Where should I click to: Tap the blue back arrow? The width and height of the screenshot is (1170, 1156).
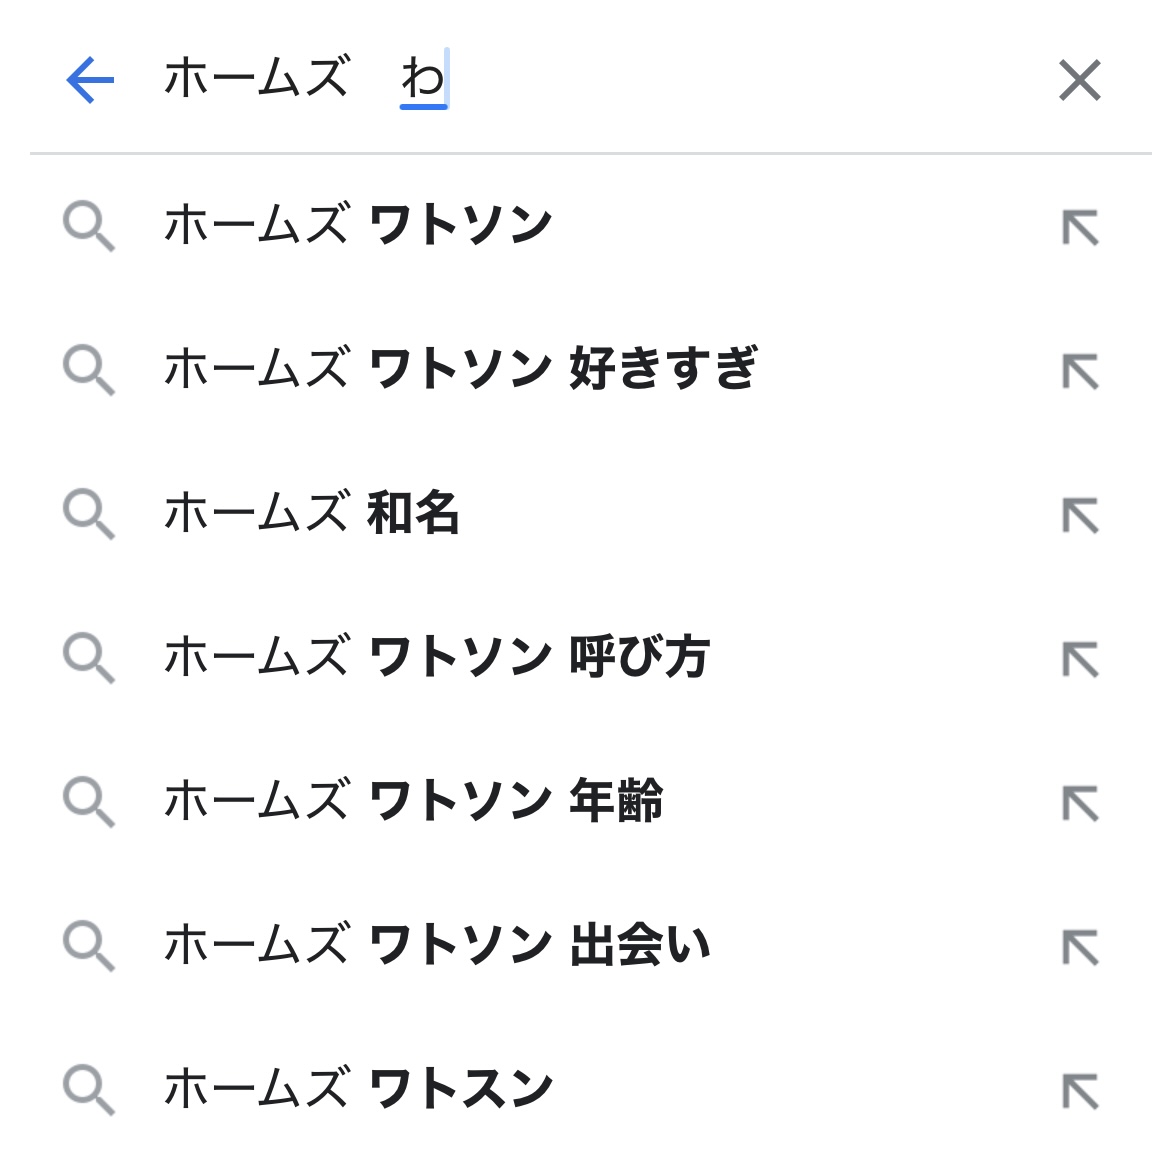(x=90, y=80)
